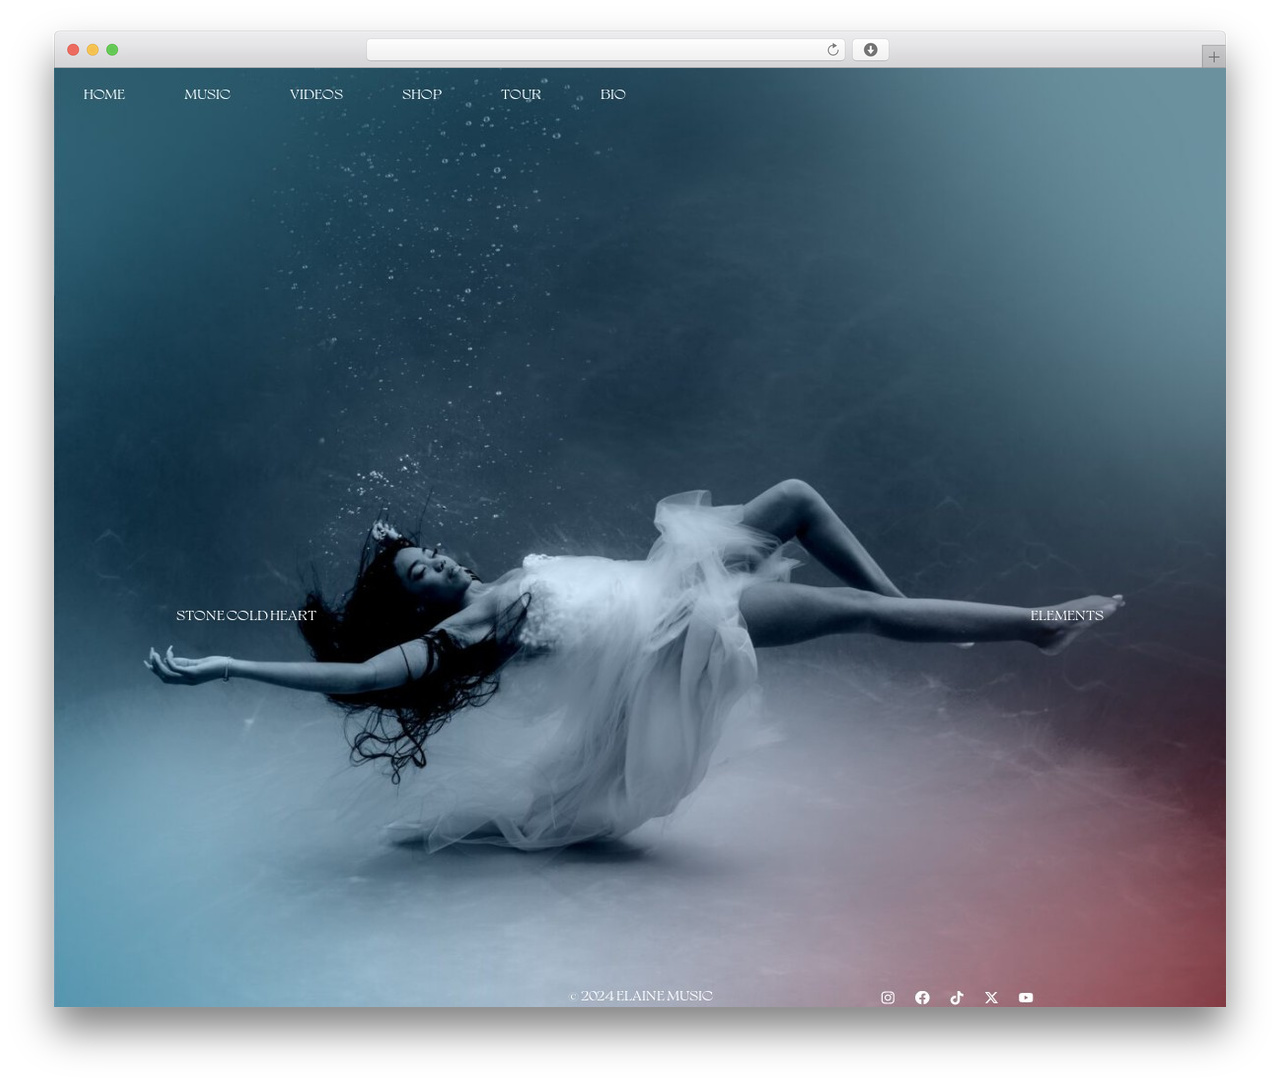Open the MUSIC nav item
1280x1084 pixels.
(x=207, y=94)
